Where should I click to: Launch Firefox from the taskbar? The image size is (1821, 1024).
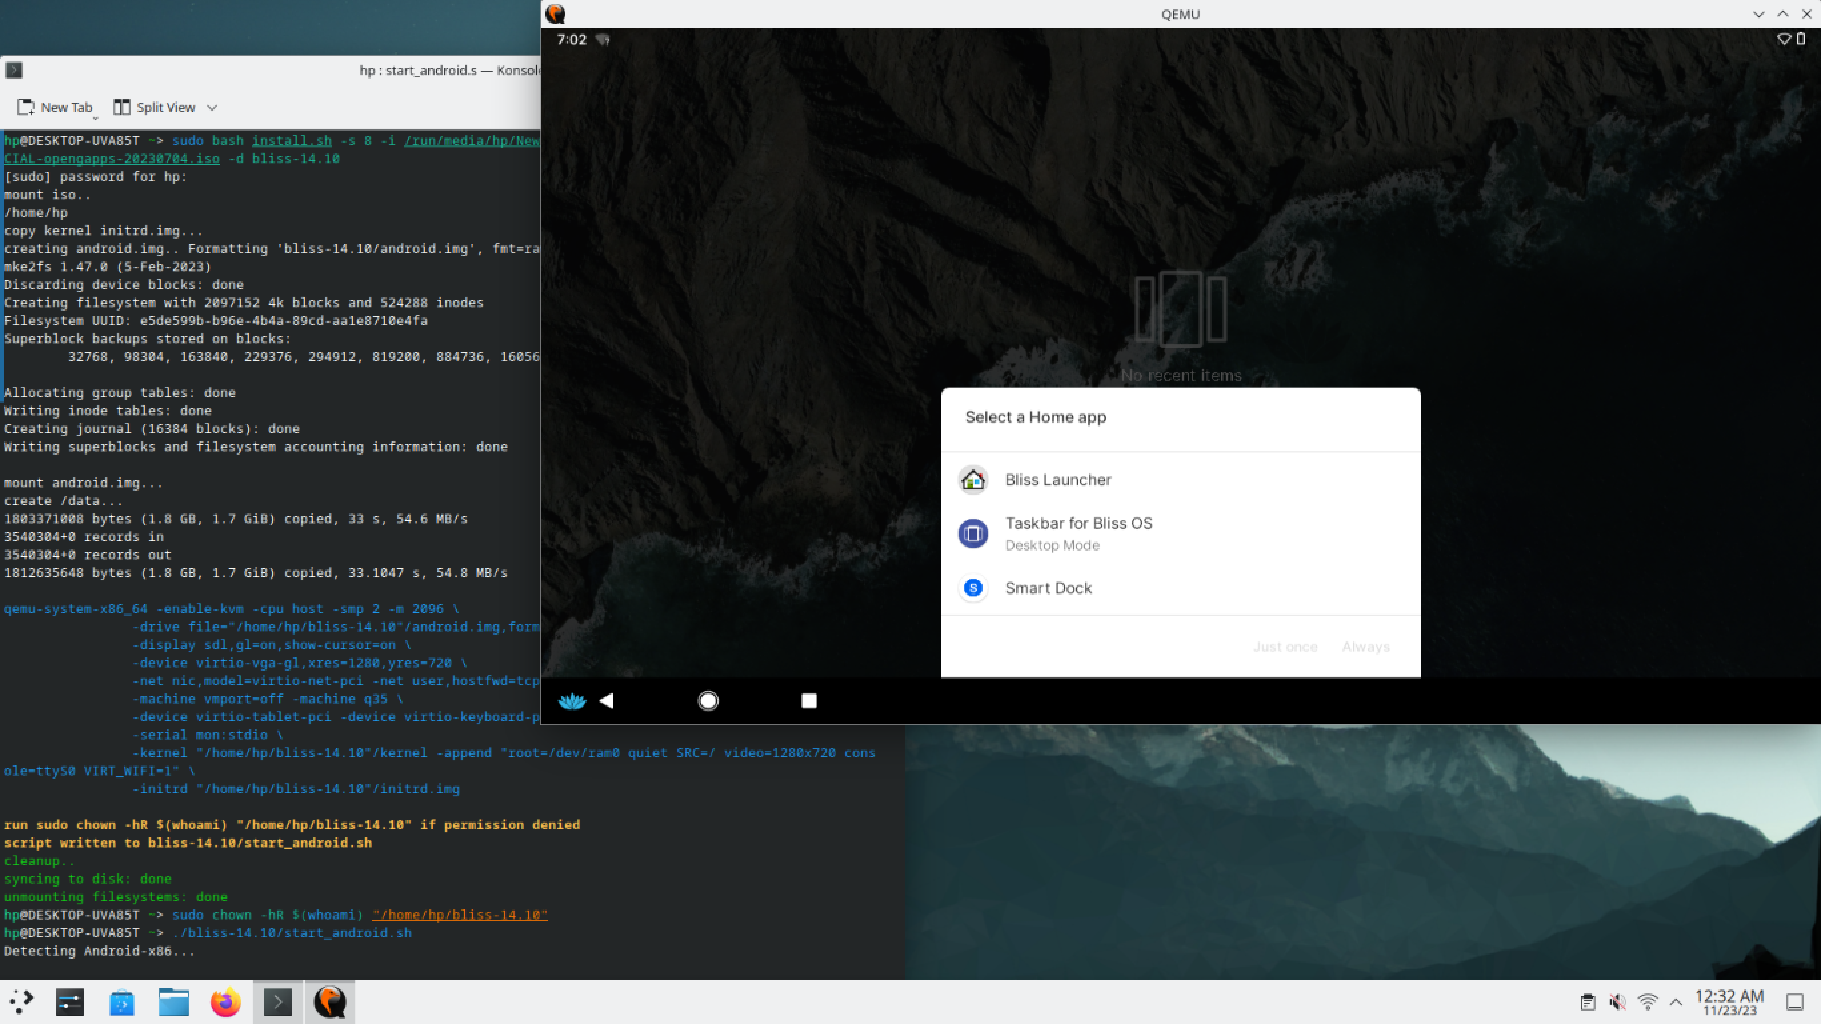pyautogui.click(x=226, y=1002)
